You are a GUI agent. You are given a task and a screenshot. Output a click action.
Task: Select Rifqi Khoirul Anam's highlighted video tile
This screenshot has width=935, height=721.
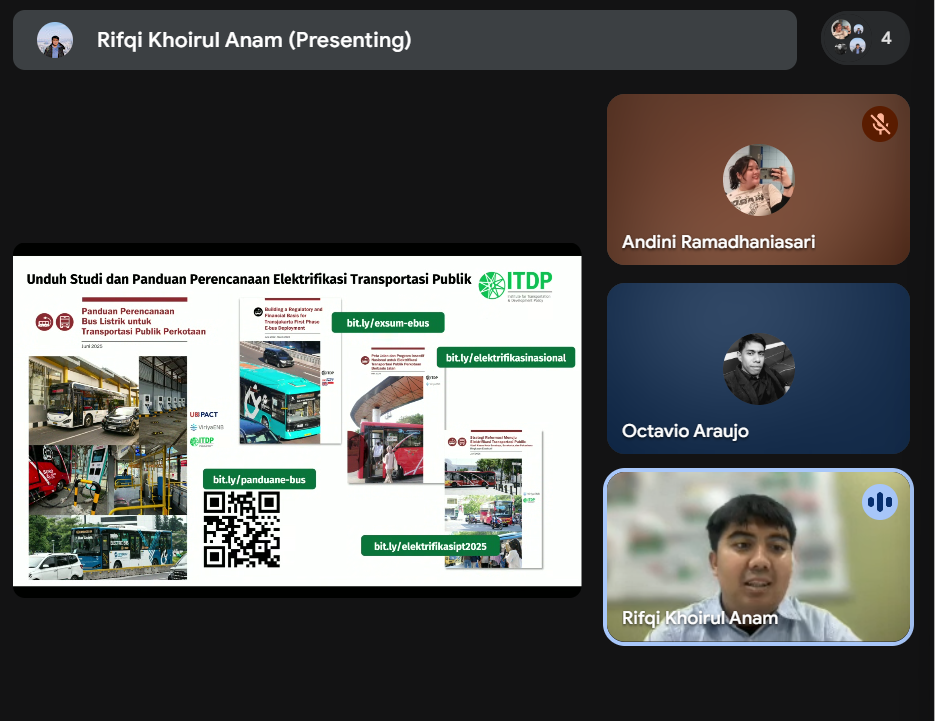click(757, 556)
